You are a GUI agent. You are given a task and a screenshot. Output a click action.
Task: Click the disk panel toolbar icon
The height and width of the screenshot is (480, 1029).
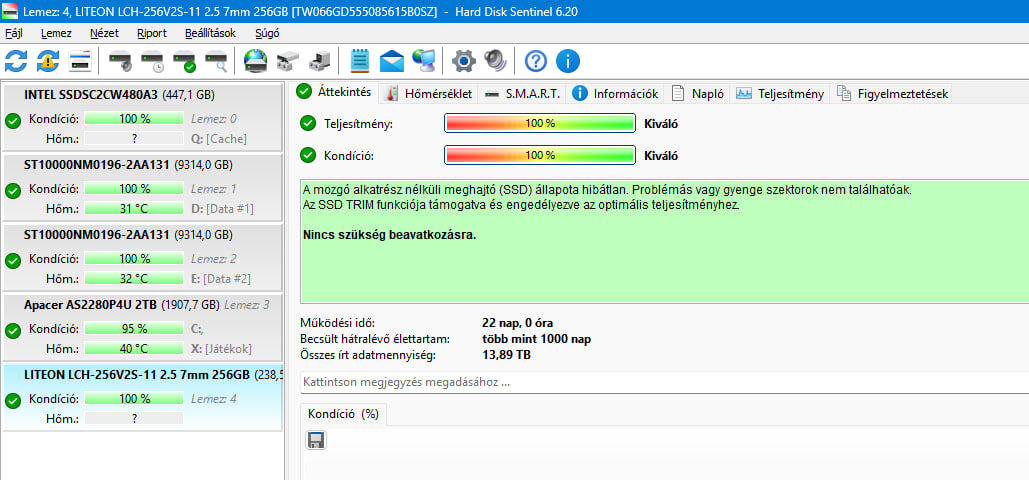click(80, 61)
